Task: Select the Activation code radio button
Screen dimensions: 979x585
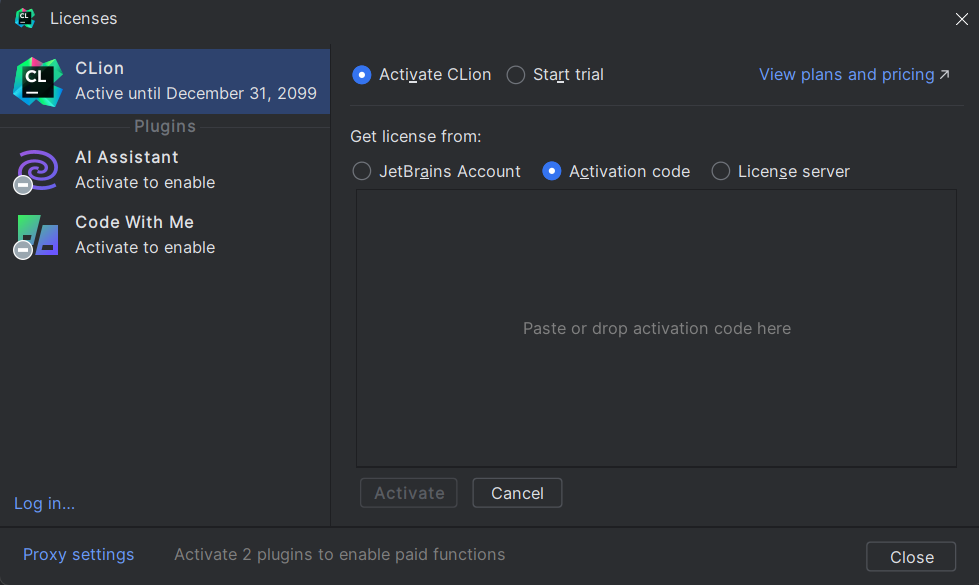Action: click(551, 171)
